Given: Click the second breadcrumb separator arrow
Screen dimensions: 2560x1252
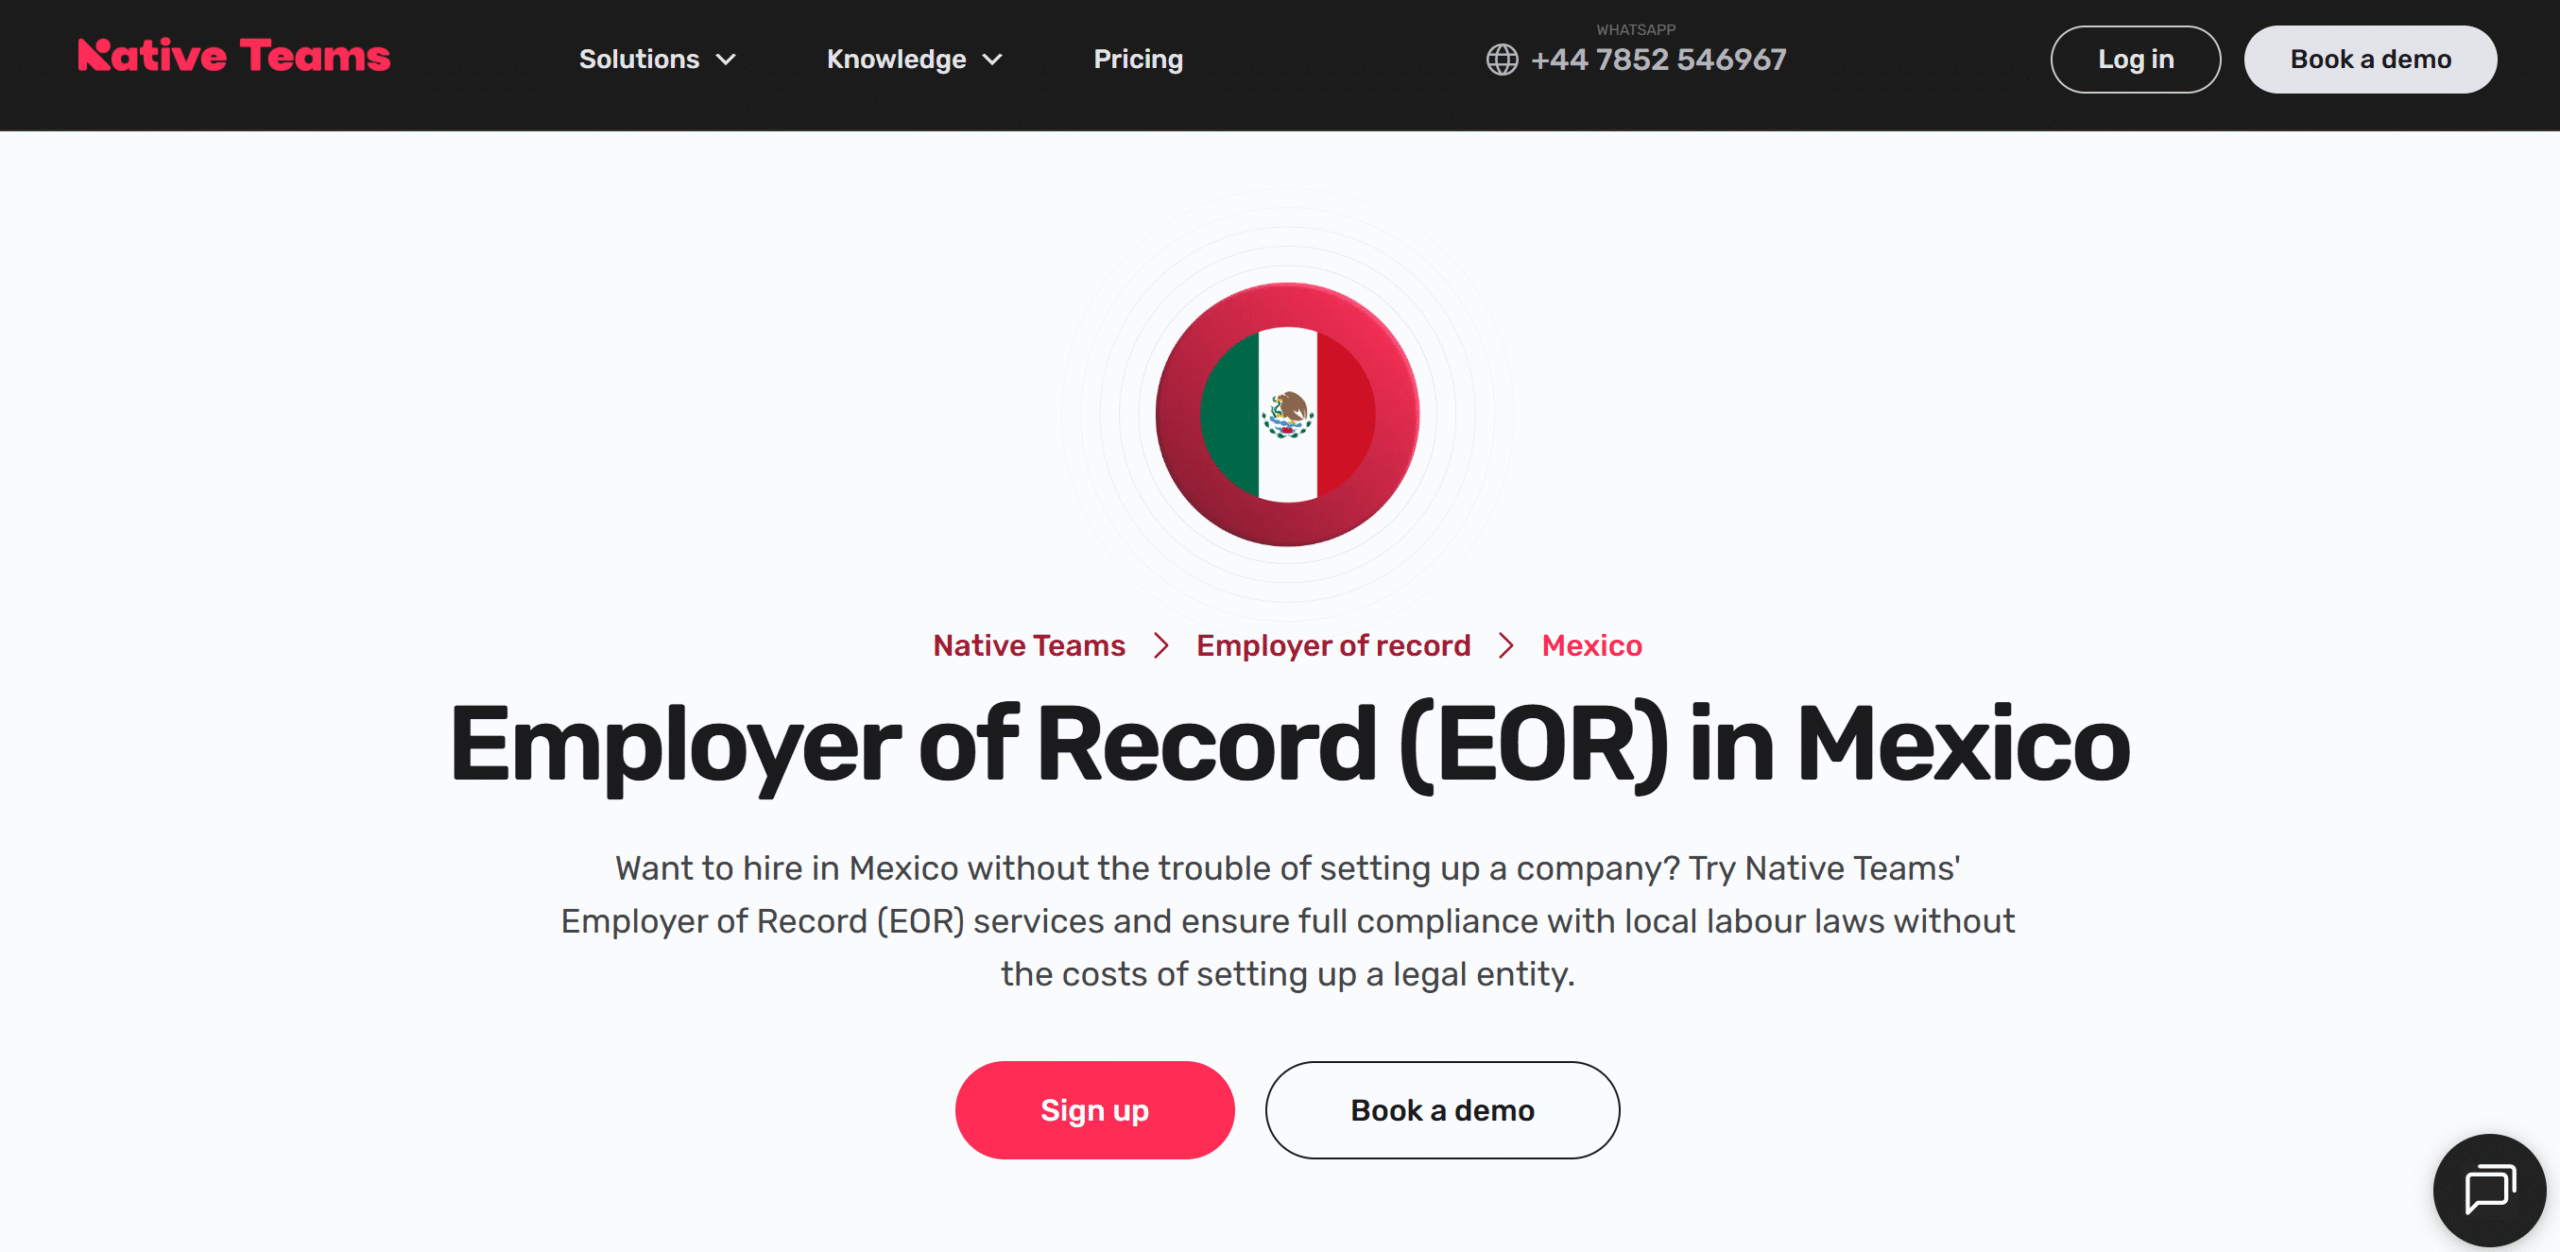Looking at the screenshot, I should point(1506,646).
